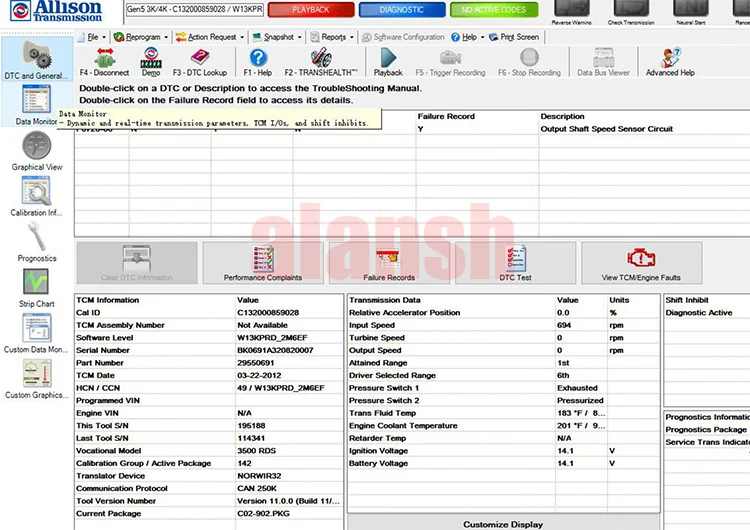Click the Allison Transmission logo
The width and height of the screenshot is (750, 530).
[56, 11]
